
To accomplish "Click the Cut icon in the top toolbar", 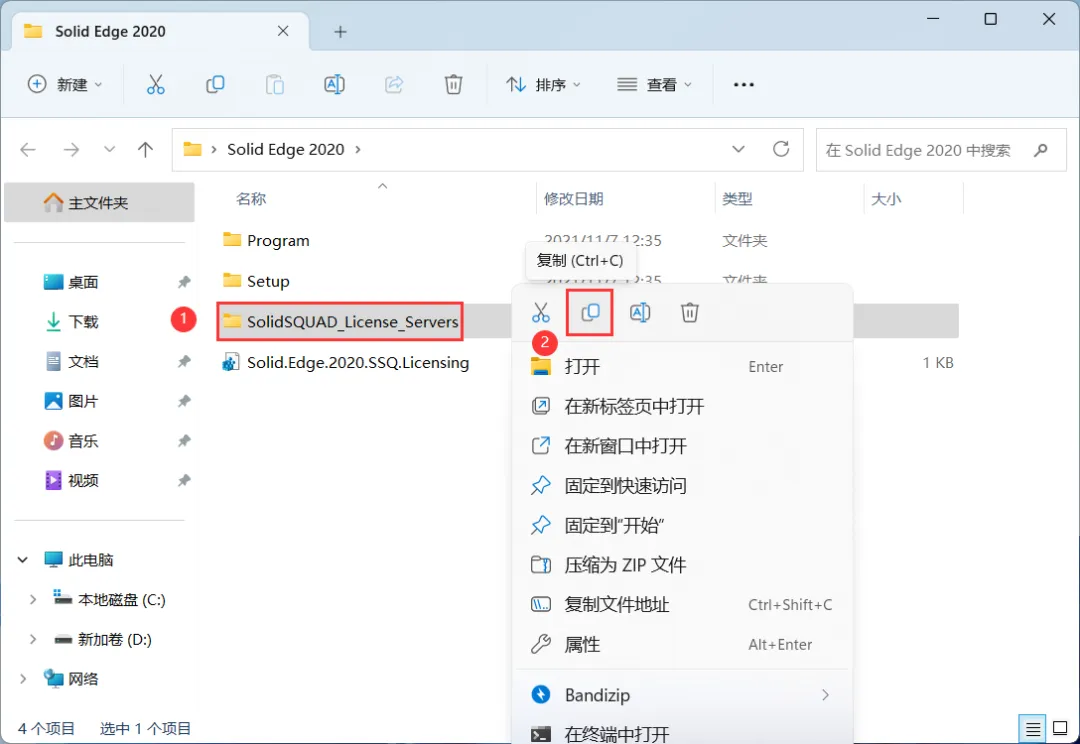I will click(x=156, y=85).
